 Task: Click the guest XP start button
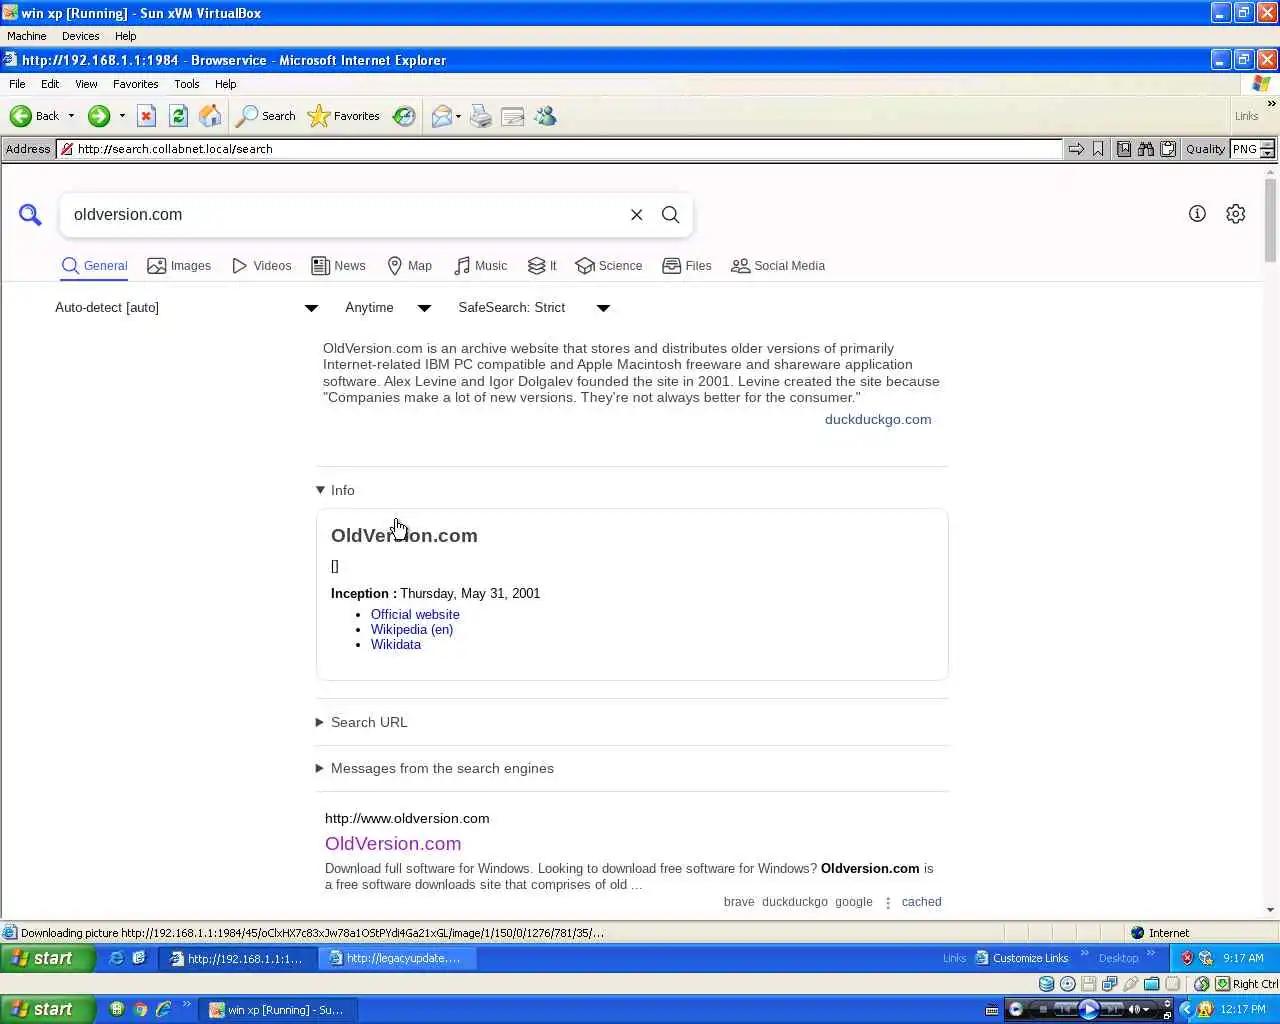point(48,958)
